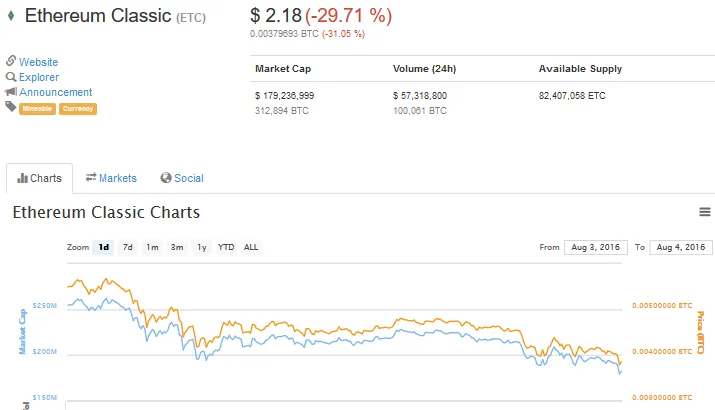The height and width of the screenshot is (410, 715).
Task: Switch zoom to 3m range
Action: [x=177, y=247]
